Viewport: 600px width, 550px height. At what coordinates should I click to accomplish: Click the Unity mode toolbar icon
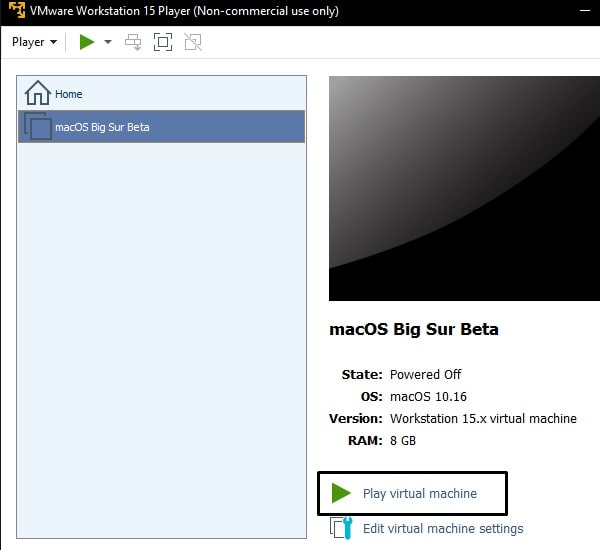click(193, 42)
